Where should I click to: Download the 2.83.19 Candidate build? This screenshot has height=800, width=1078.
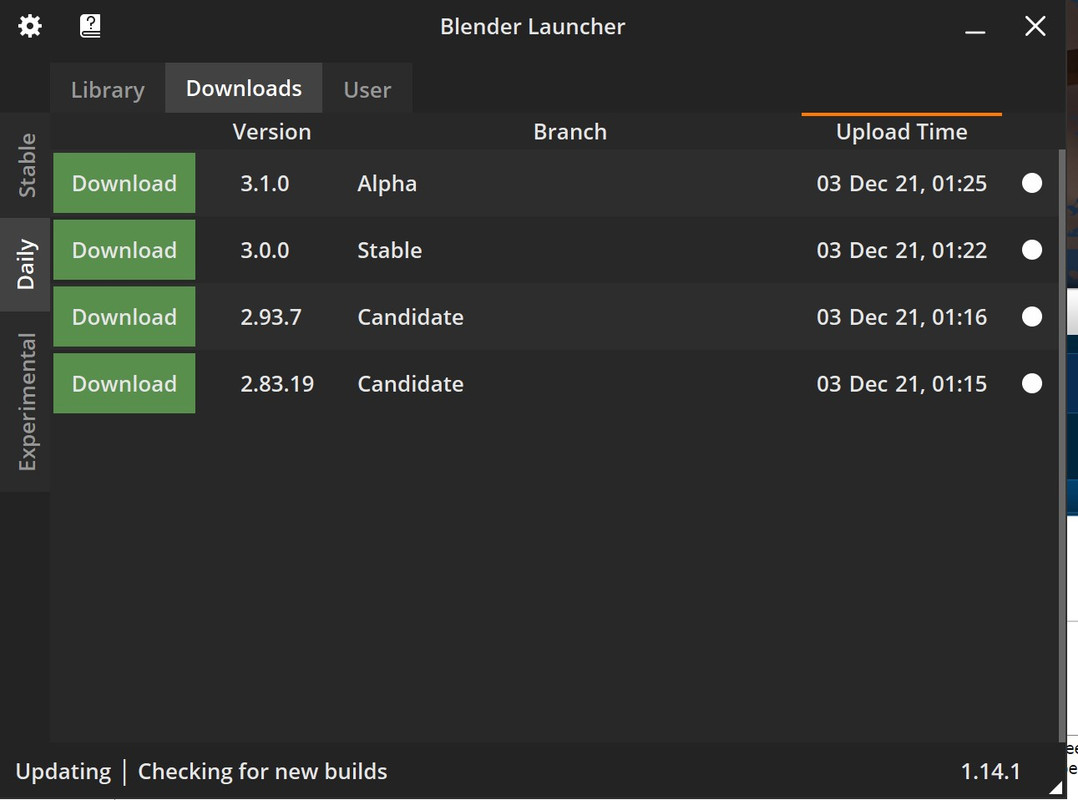[x=124, y=383]
